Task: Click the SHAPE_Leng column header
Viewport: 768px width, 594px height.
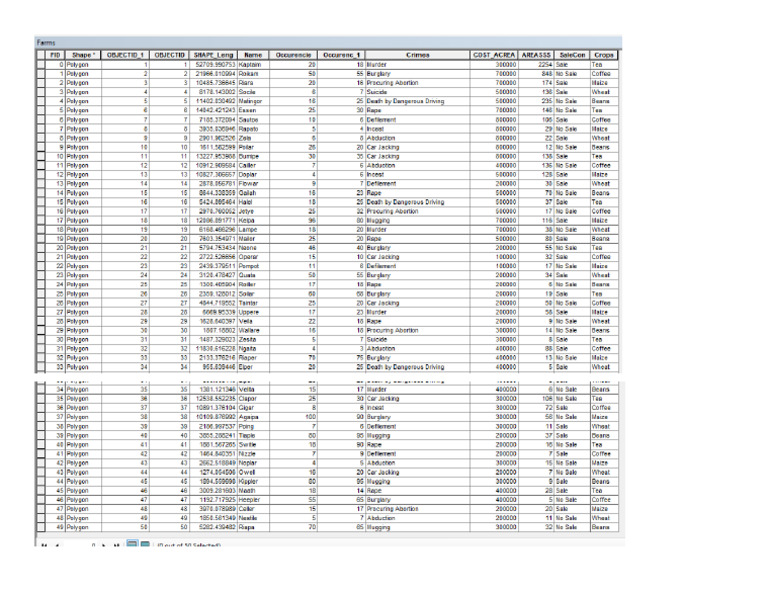Action: point(213,55)
